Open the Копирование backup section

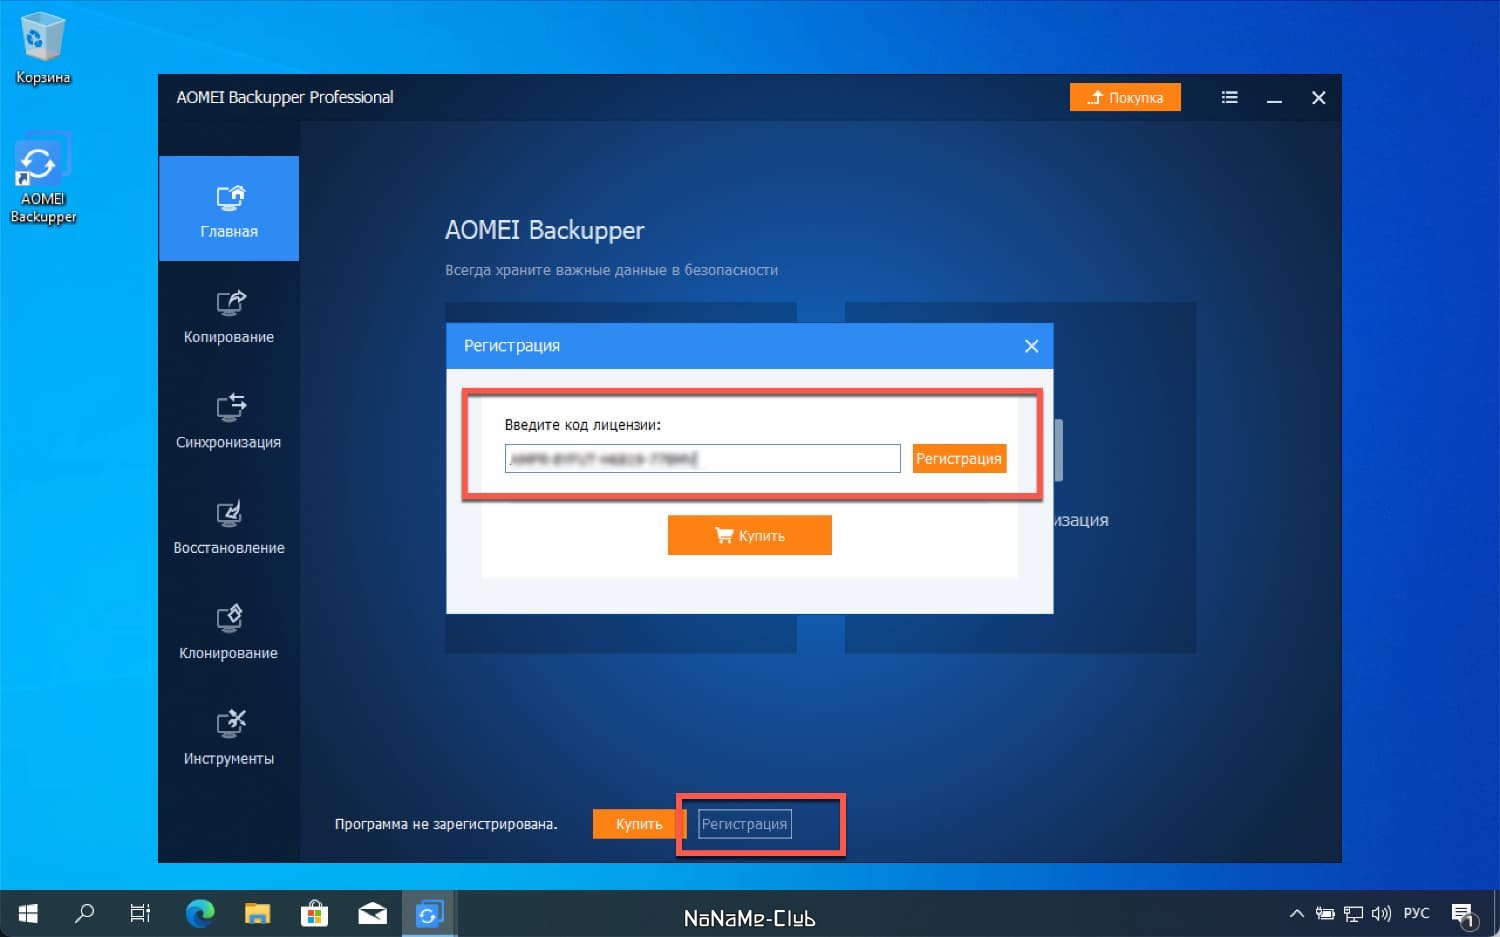coord(229,315)
